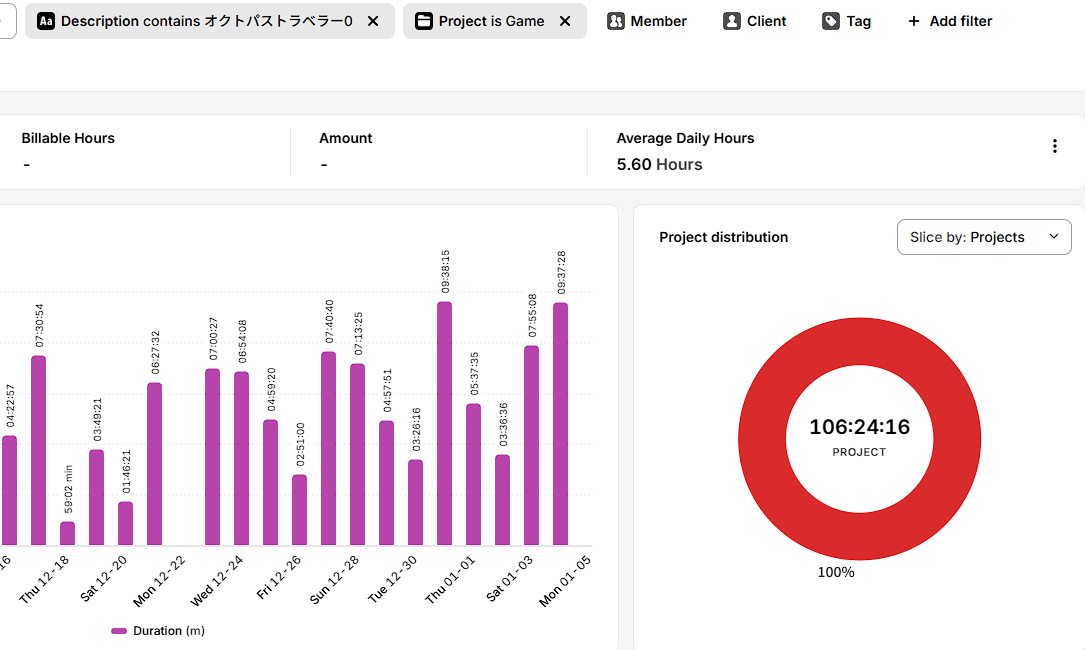Click the Tag filter label icon
The width and height of the screenshot is (1085, 650).
[x=831, y=21]
